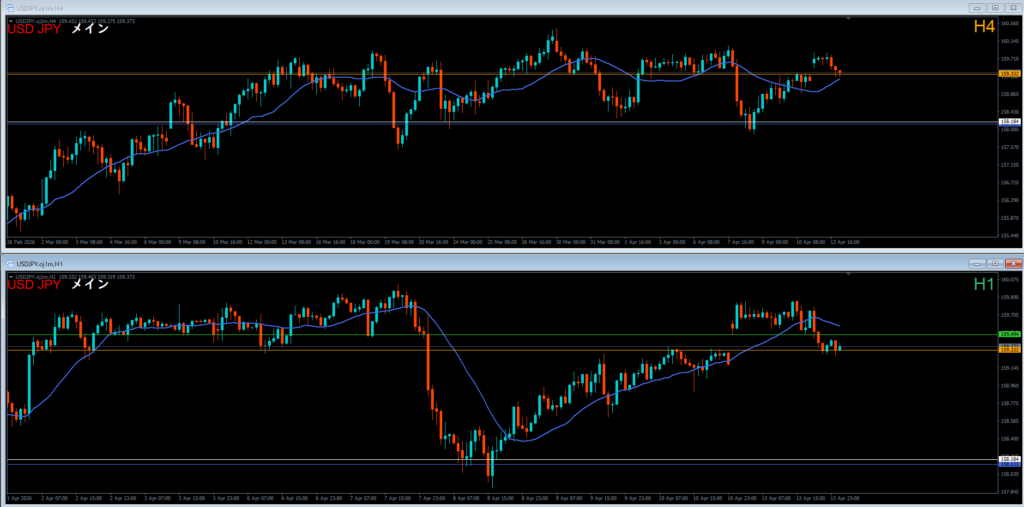This screenshot has height=507, width=1024.
Task: Select the blue price label on H1 chart
Action: (1008, 465)
